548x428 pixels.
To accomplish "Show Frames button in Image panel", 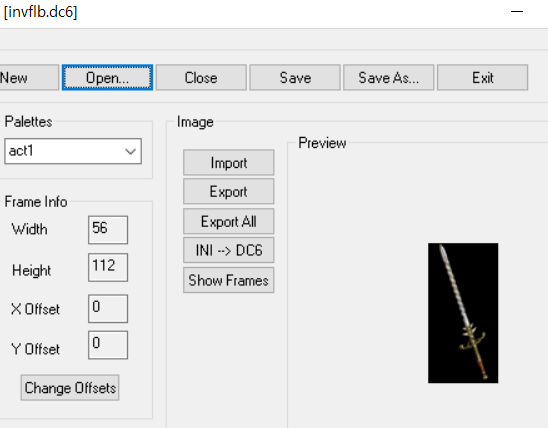I will pyautogui.click(x=229, y=280).
